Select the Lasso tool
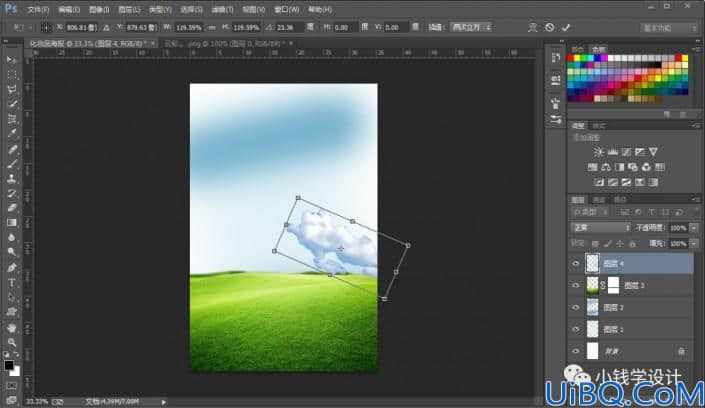This screenshot has height=408, width=705. (11, 90)
